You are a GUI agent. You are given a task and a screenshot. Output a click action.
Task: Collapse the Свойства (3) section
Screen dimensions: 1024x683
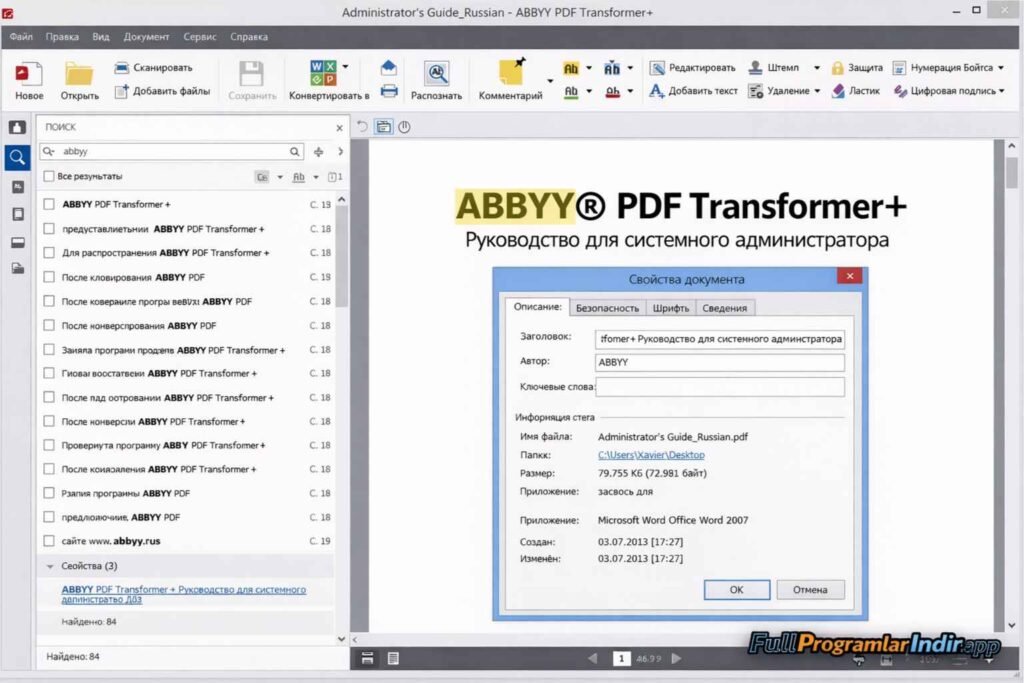pyautogui.click(x=51, y=565)
